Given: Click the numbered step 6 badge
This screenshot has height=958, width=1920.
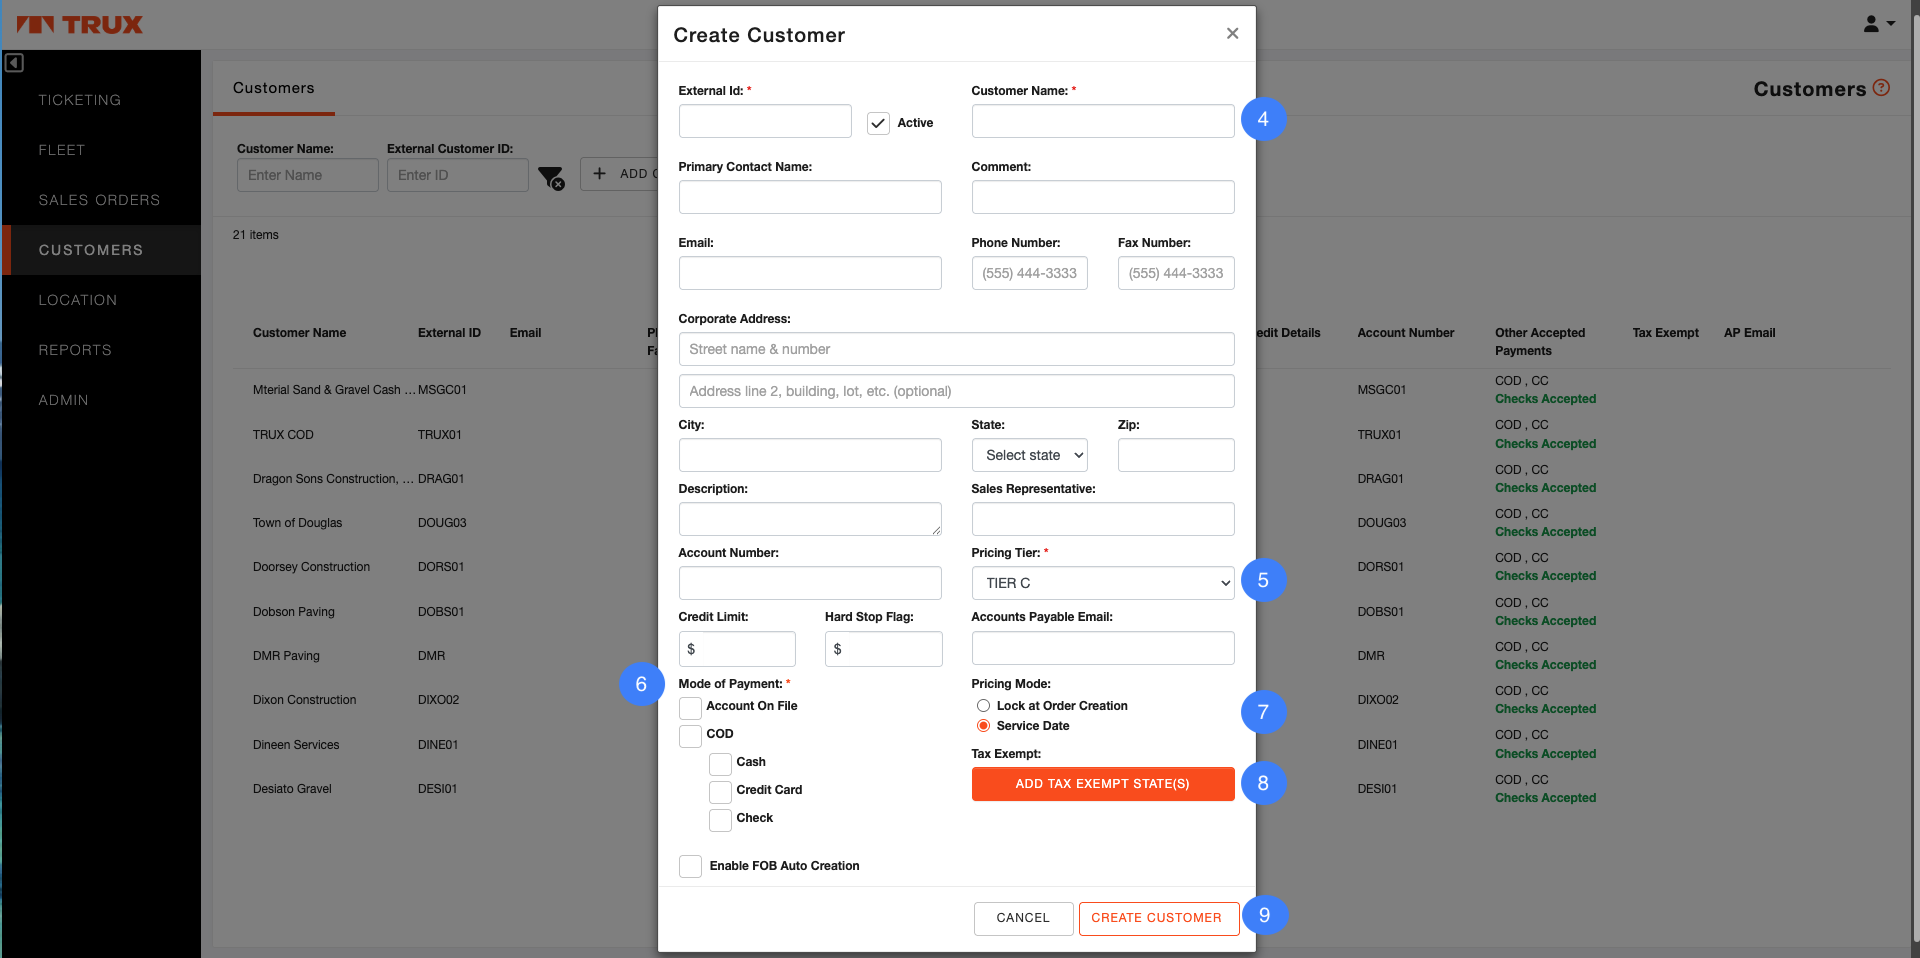Looking at the screenshot, I should 641,684.
